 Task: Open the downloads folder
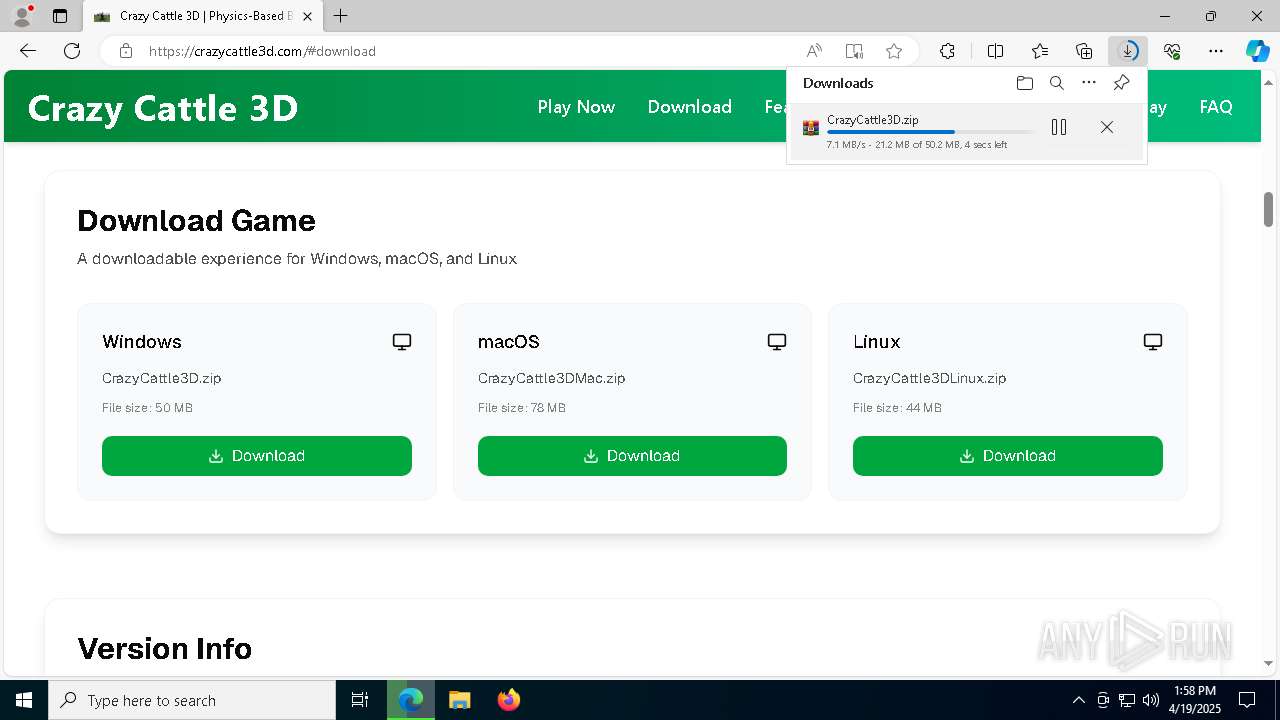coord(1024,83)
